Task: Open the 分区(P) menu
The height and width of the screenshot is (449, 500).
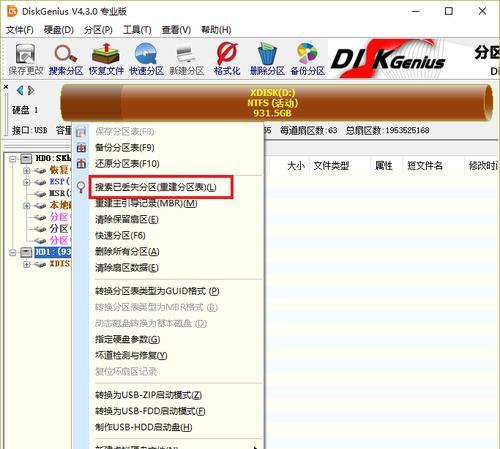Action: (x=98, y=30)
